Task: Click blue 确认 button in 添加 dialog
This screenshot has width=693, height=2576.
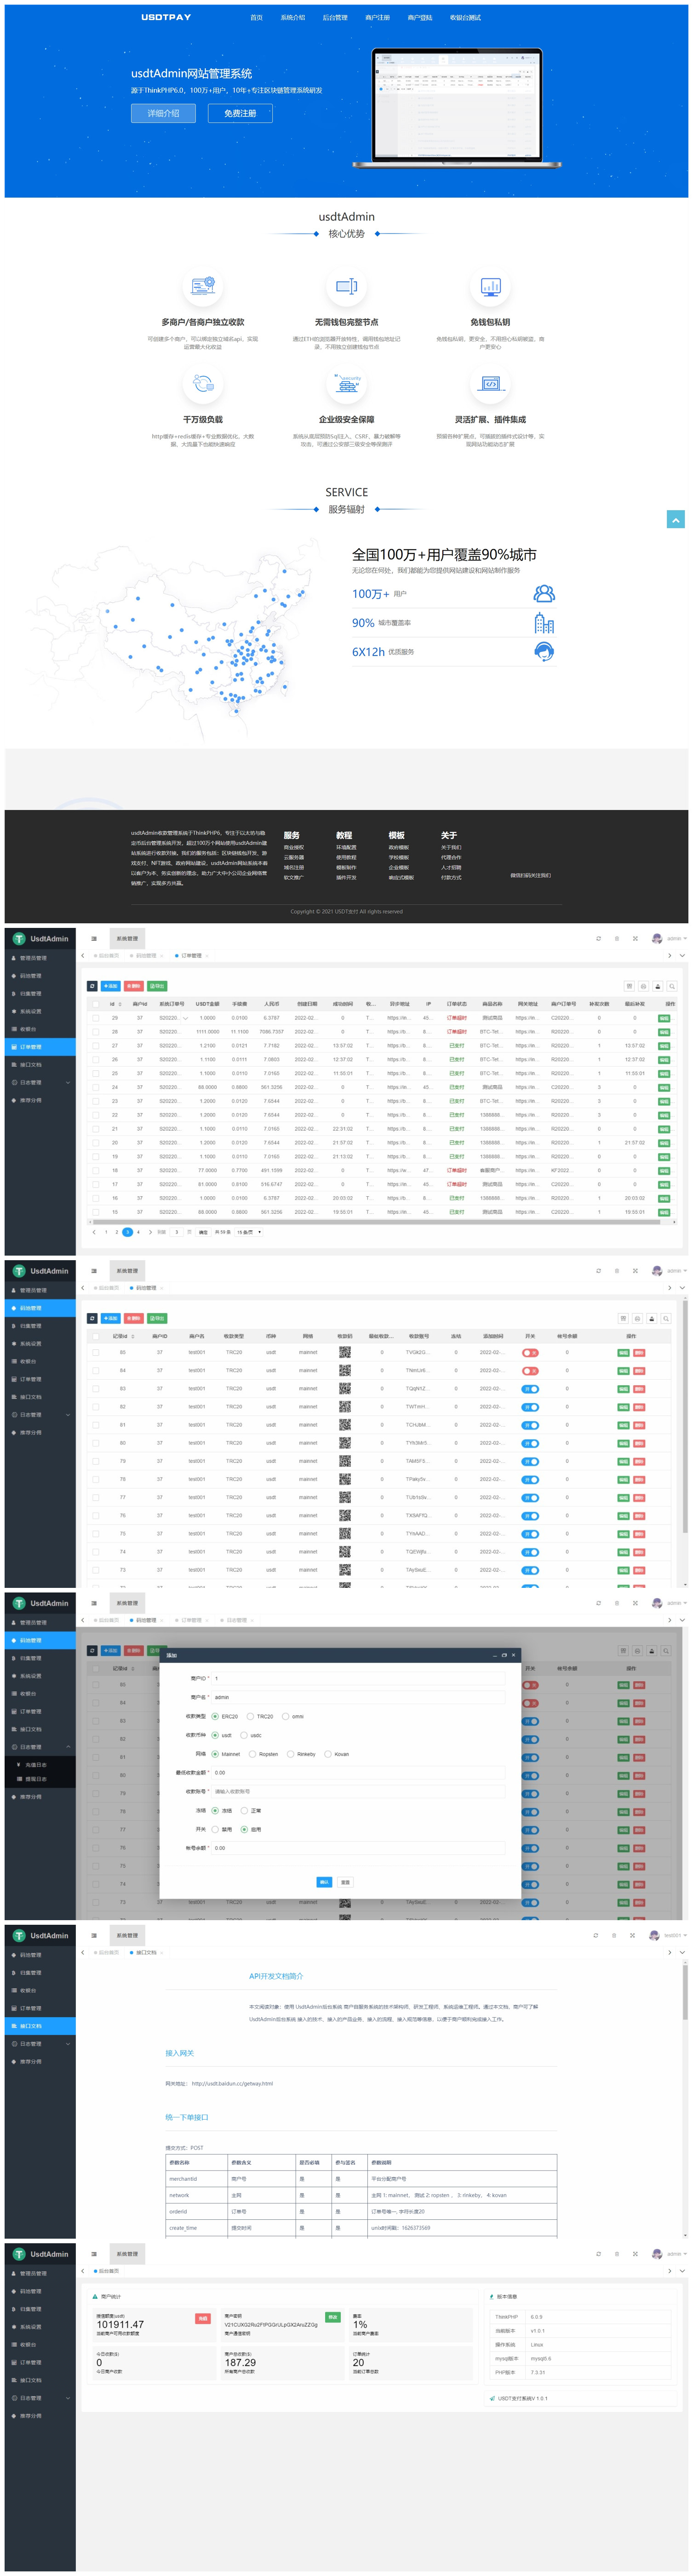Action: (x=324, y=1882)
